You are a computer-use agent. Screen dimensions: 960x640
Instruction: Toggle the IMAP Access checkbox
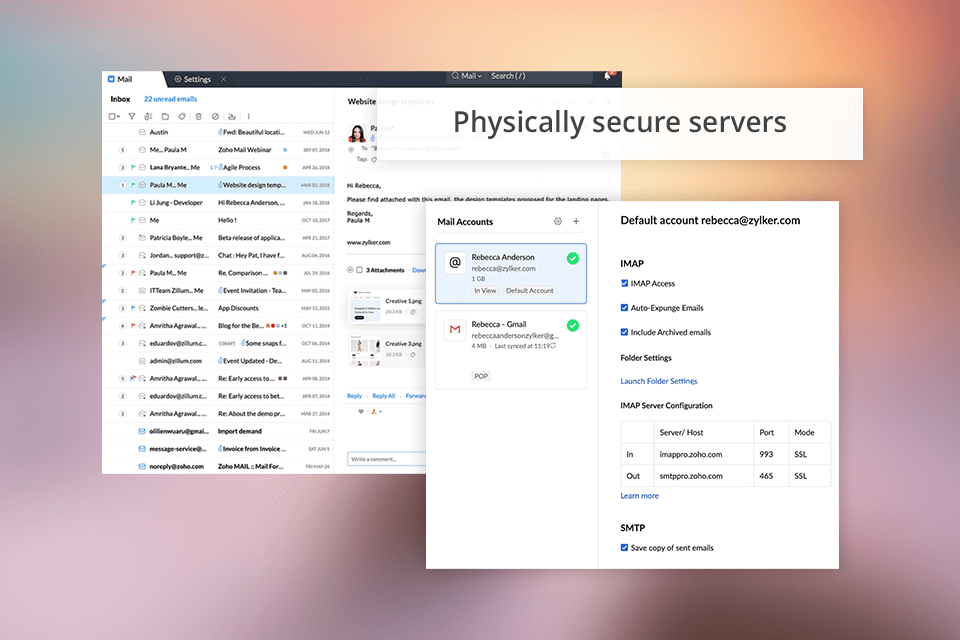(x=624, y=284)
